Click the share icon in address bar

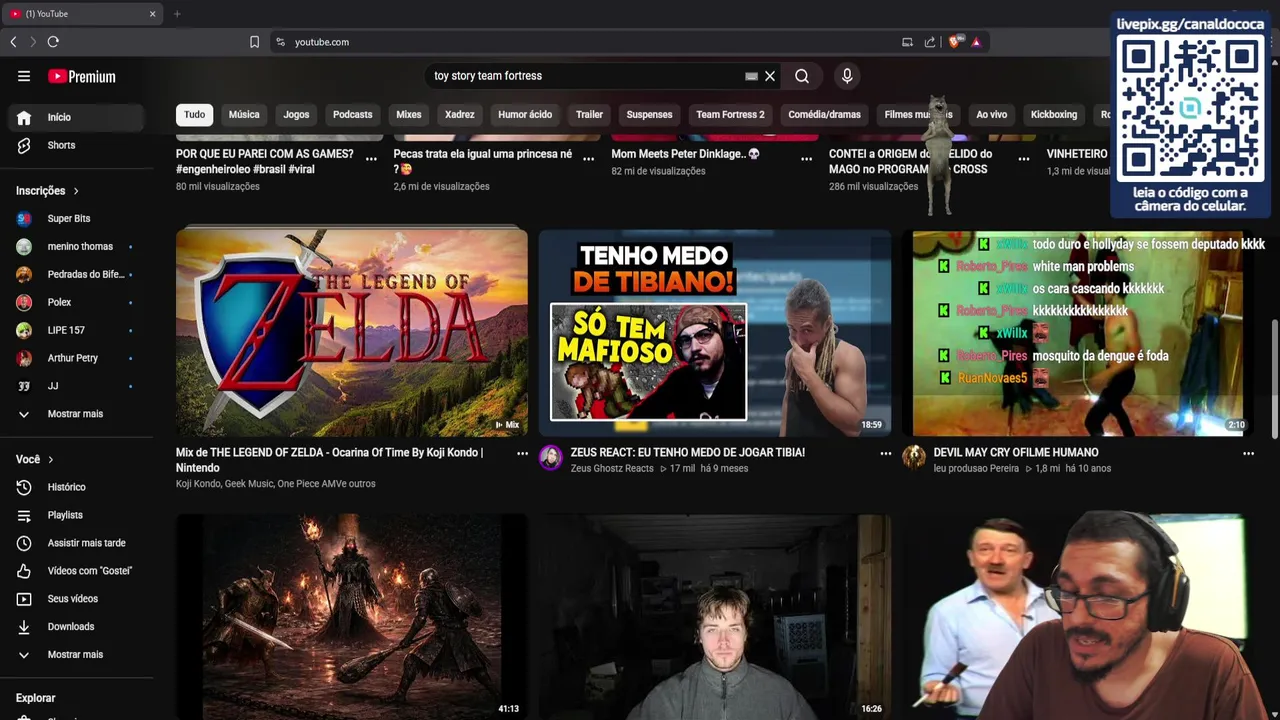click(x=930, y=42)
